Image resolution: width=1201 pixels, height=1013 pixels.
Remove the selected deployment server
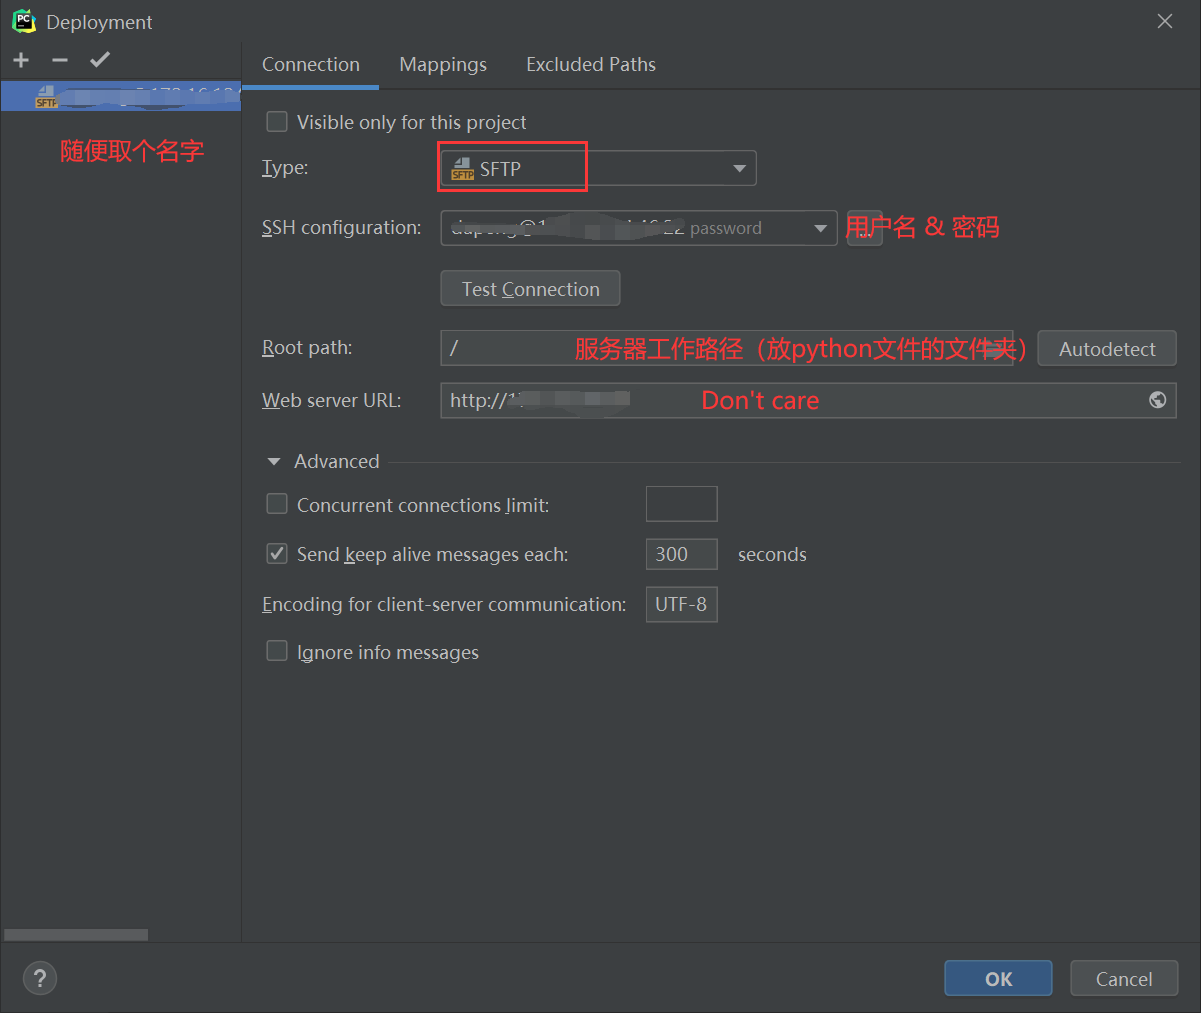pos(60,60)
